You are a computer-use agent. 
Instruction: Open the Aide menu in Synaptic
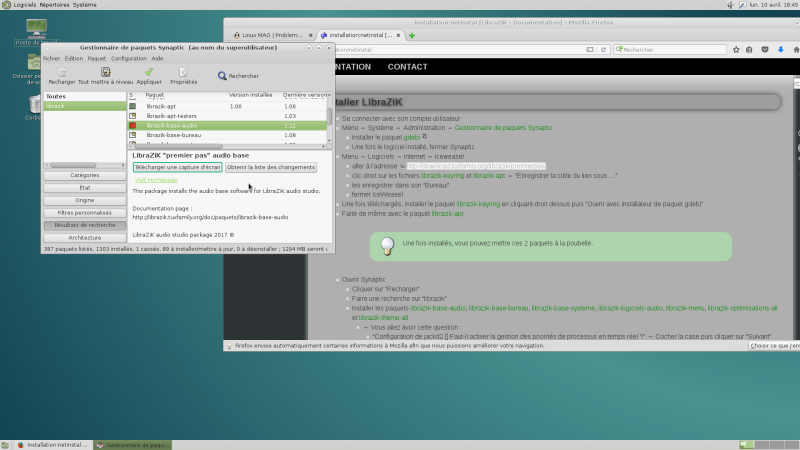(157, 59)
